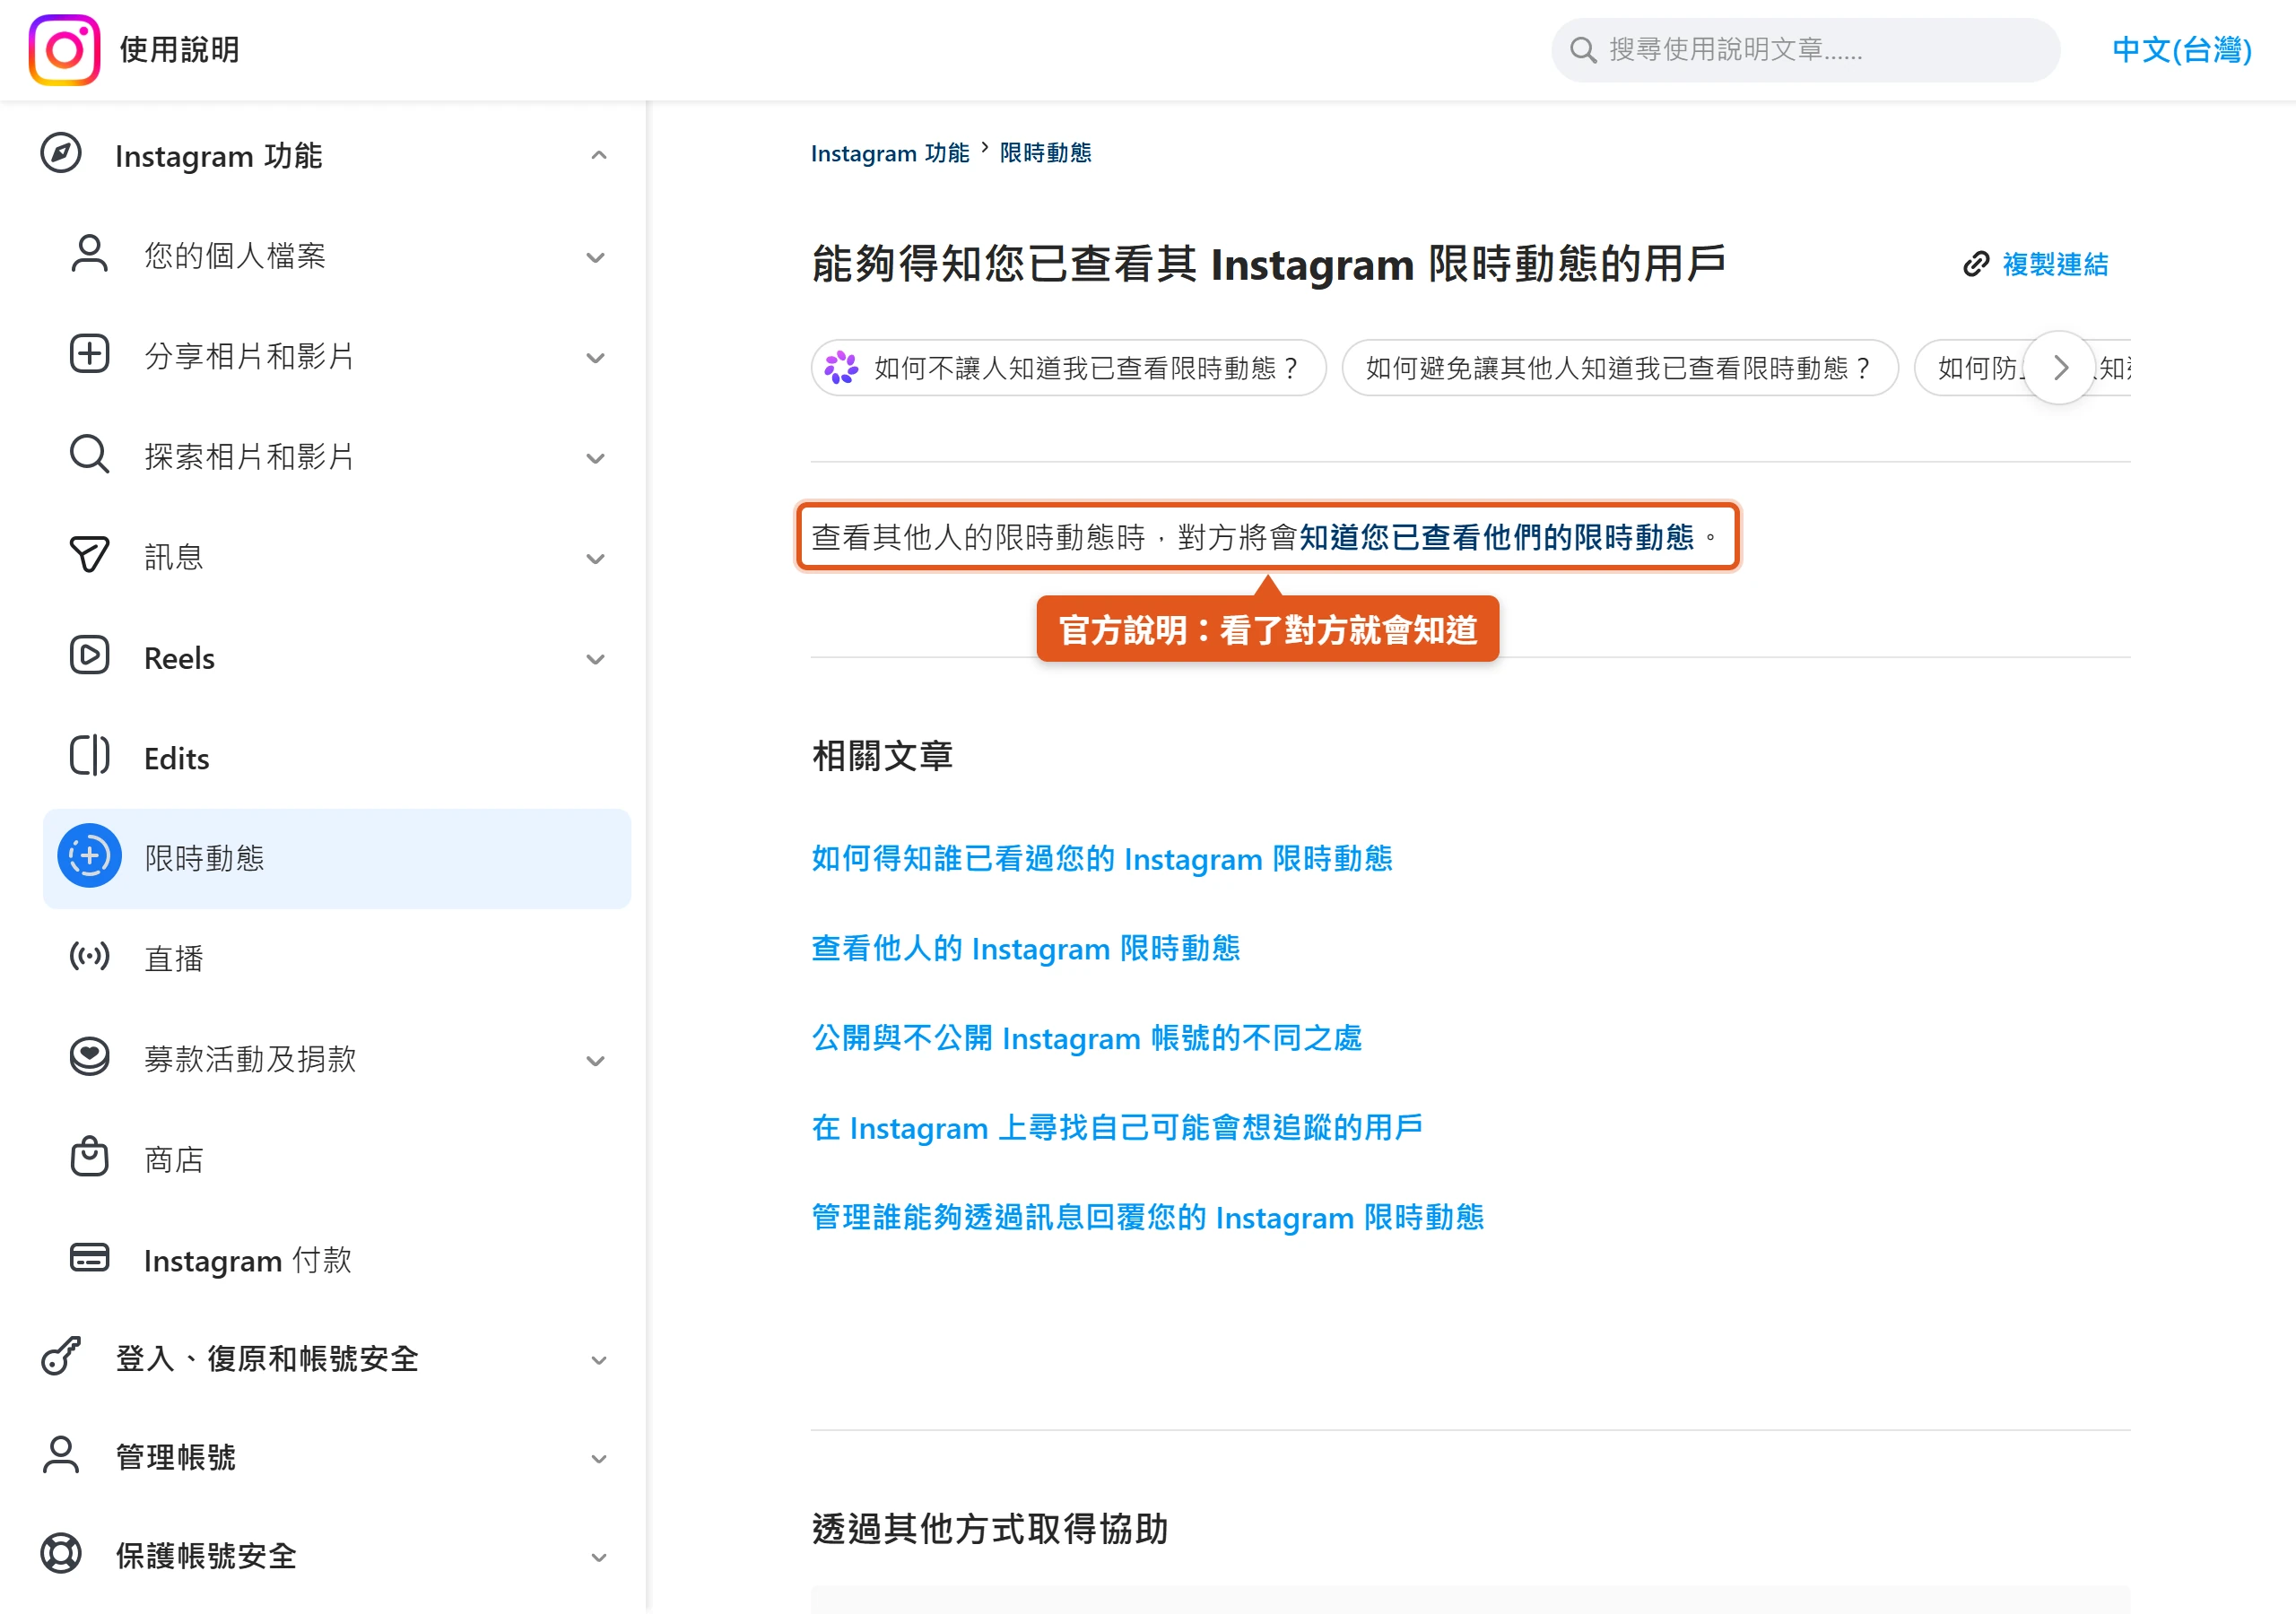
Task: Click the next arrow on suggestion chips
Action: [2060, 368]
